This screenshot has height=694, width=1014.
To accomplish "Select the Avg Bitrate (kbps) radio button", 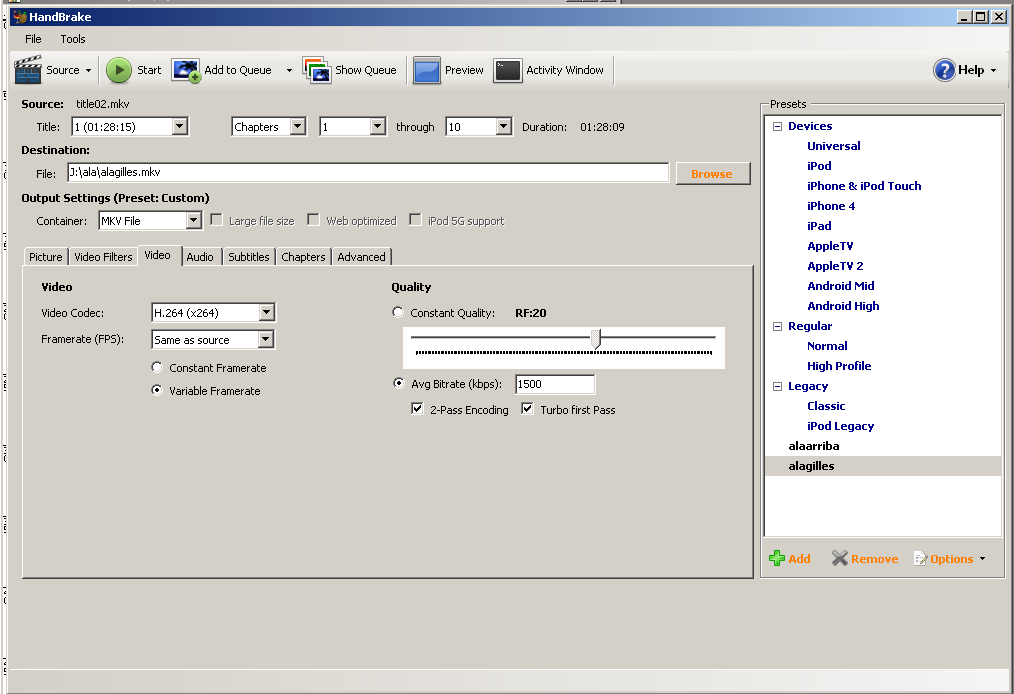I will tap(399, 383).
